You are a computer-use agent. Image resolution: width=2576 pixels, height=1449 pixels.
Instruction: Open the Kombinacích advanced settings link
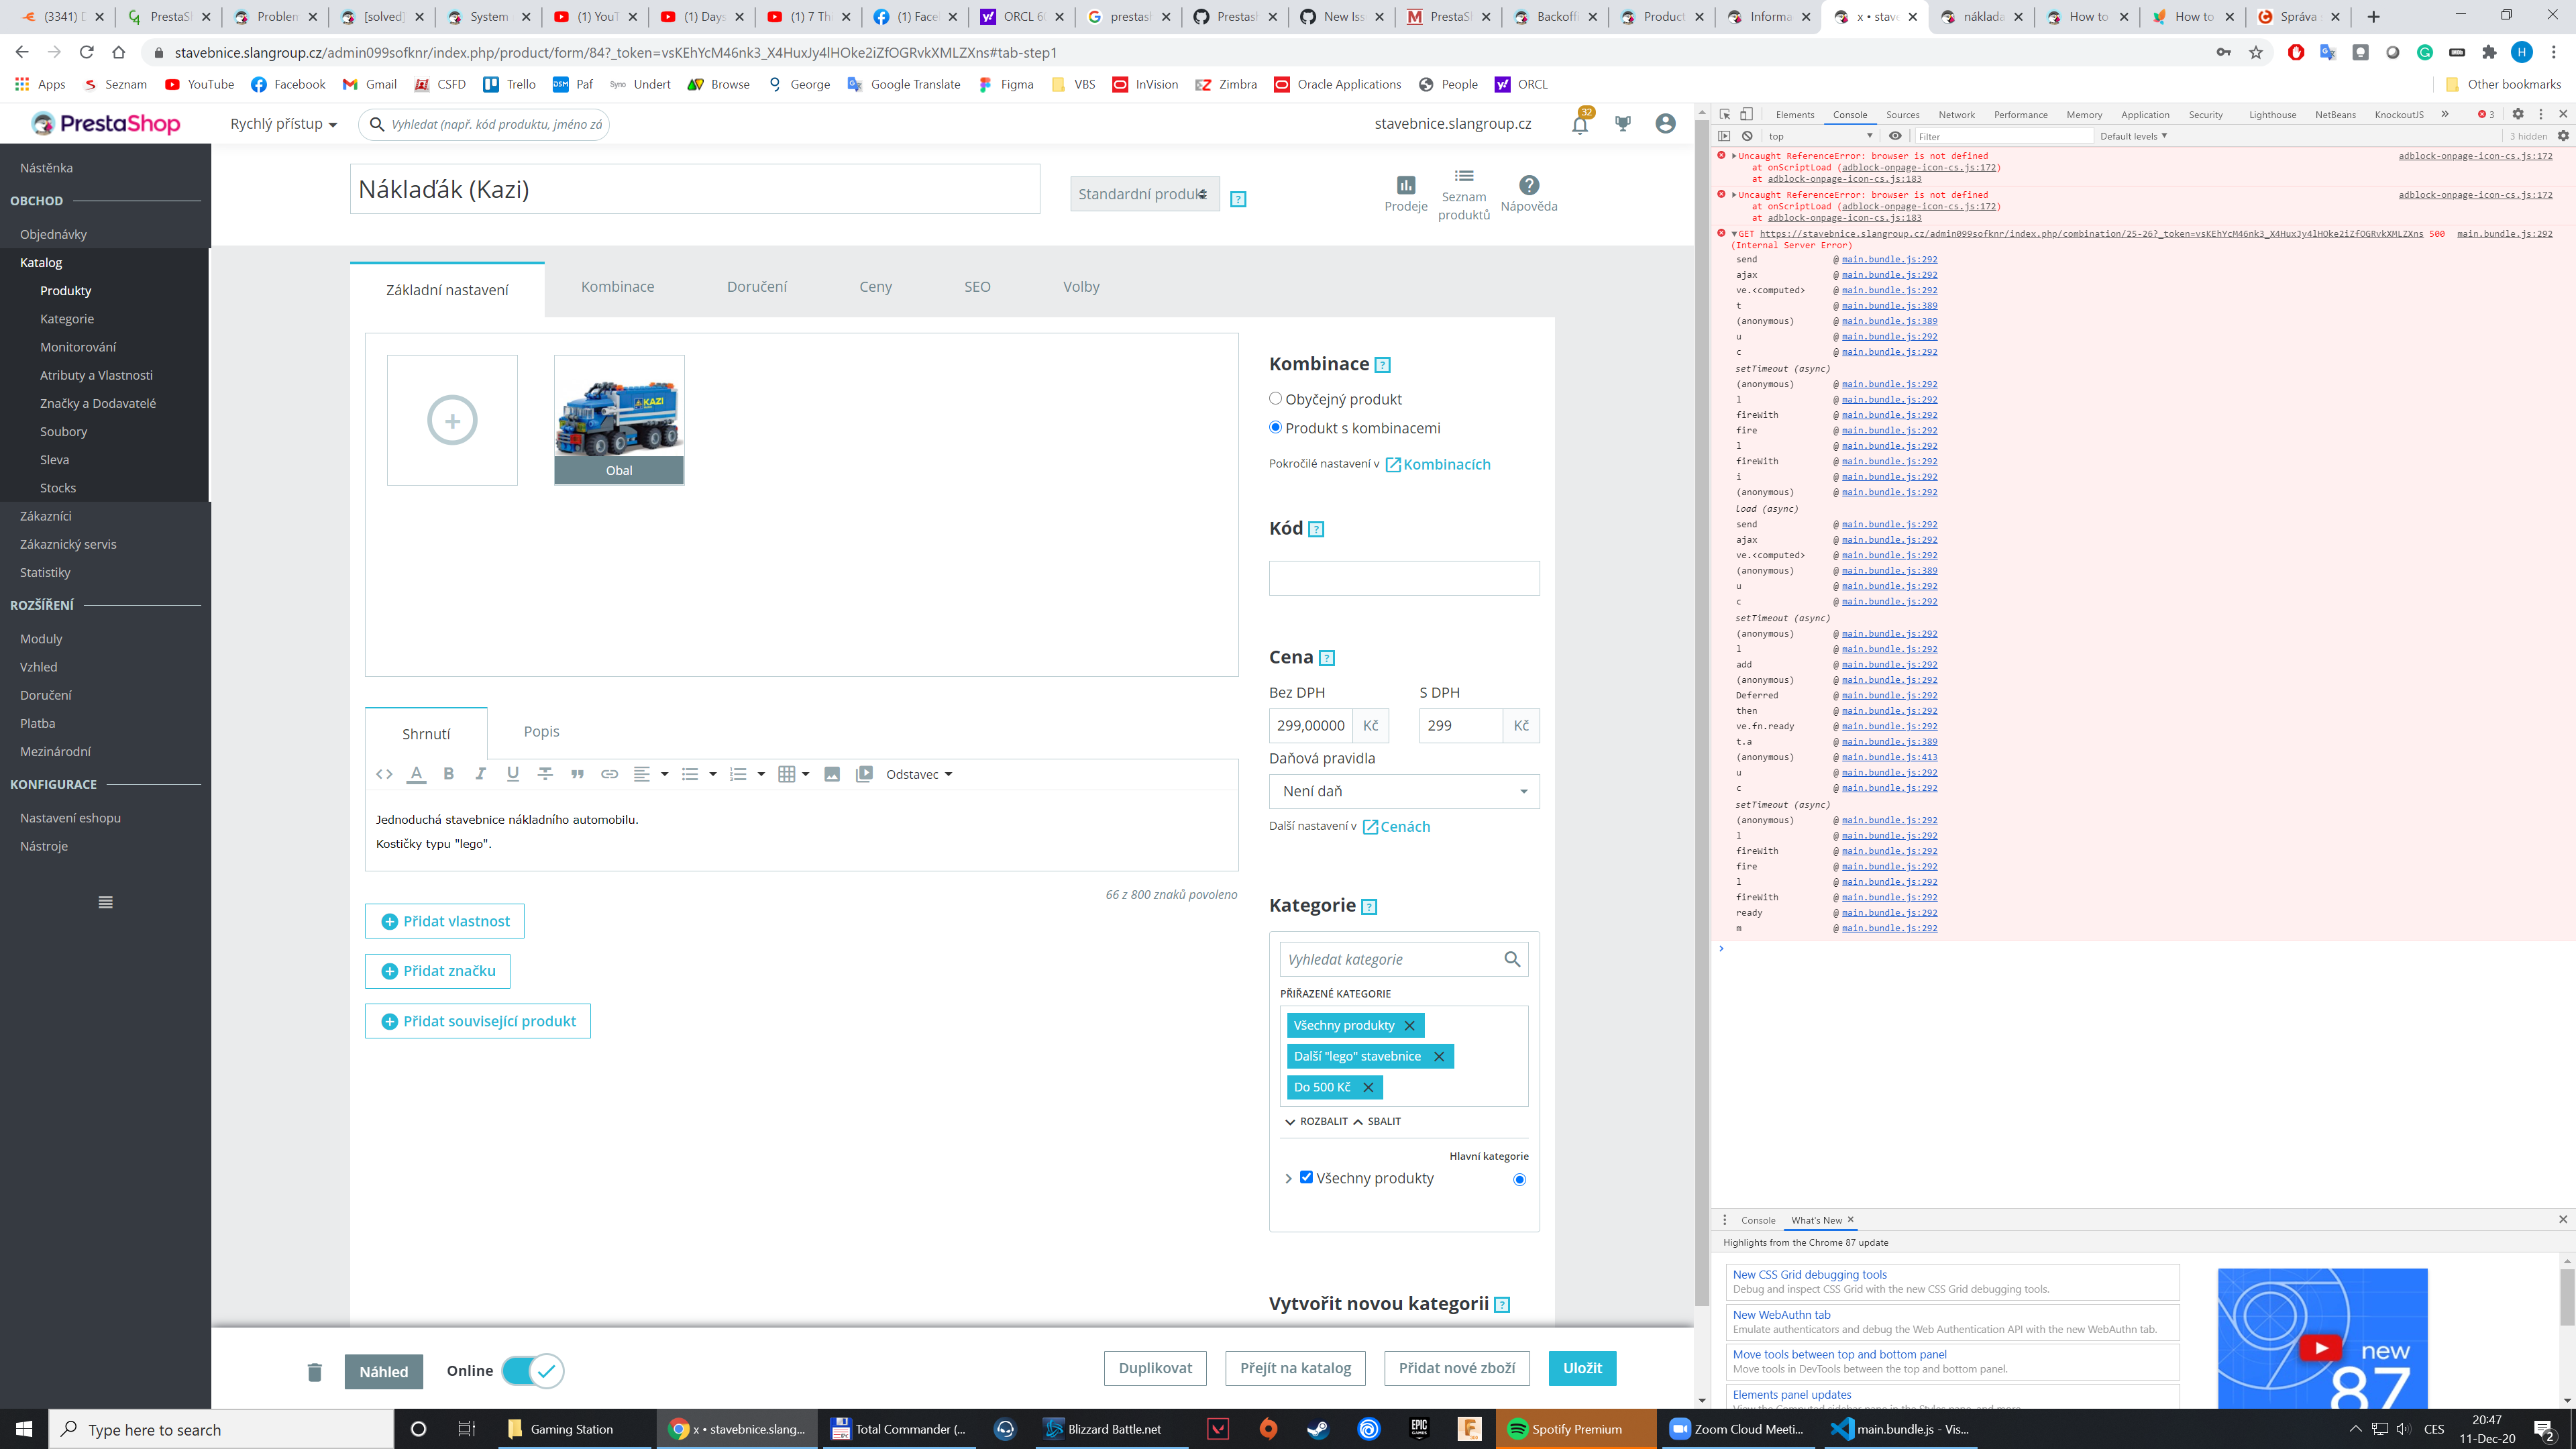point(1437,464)
